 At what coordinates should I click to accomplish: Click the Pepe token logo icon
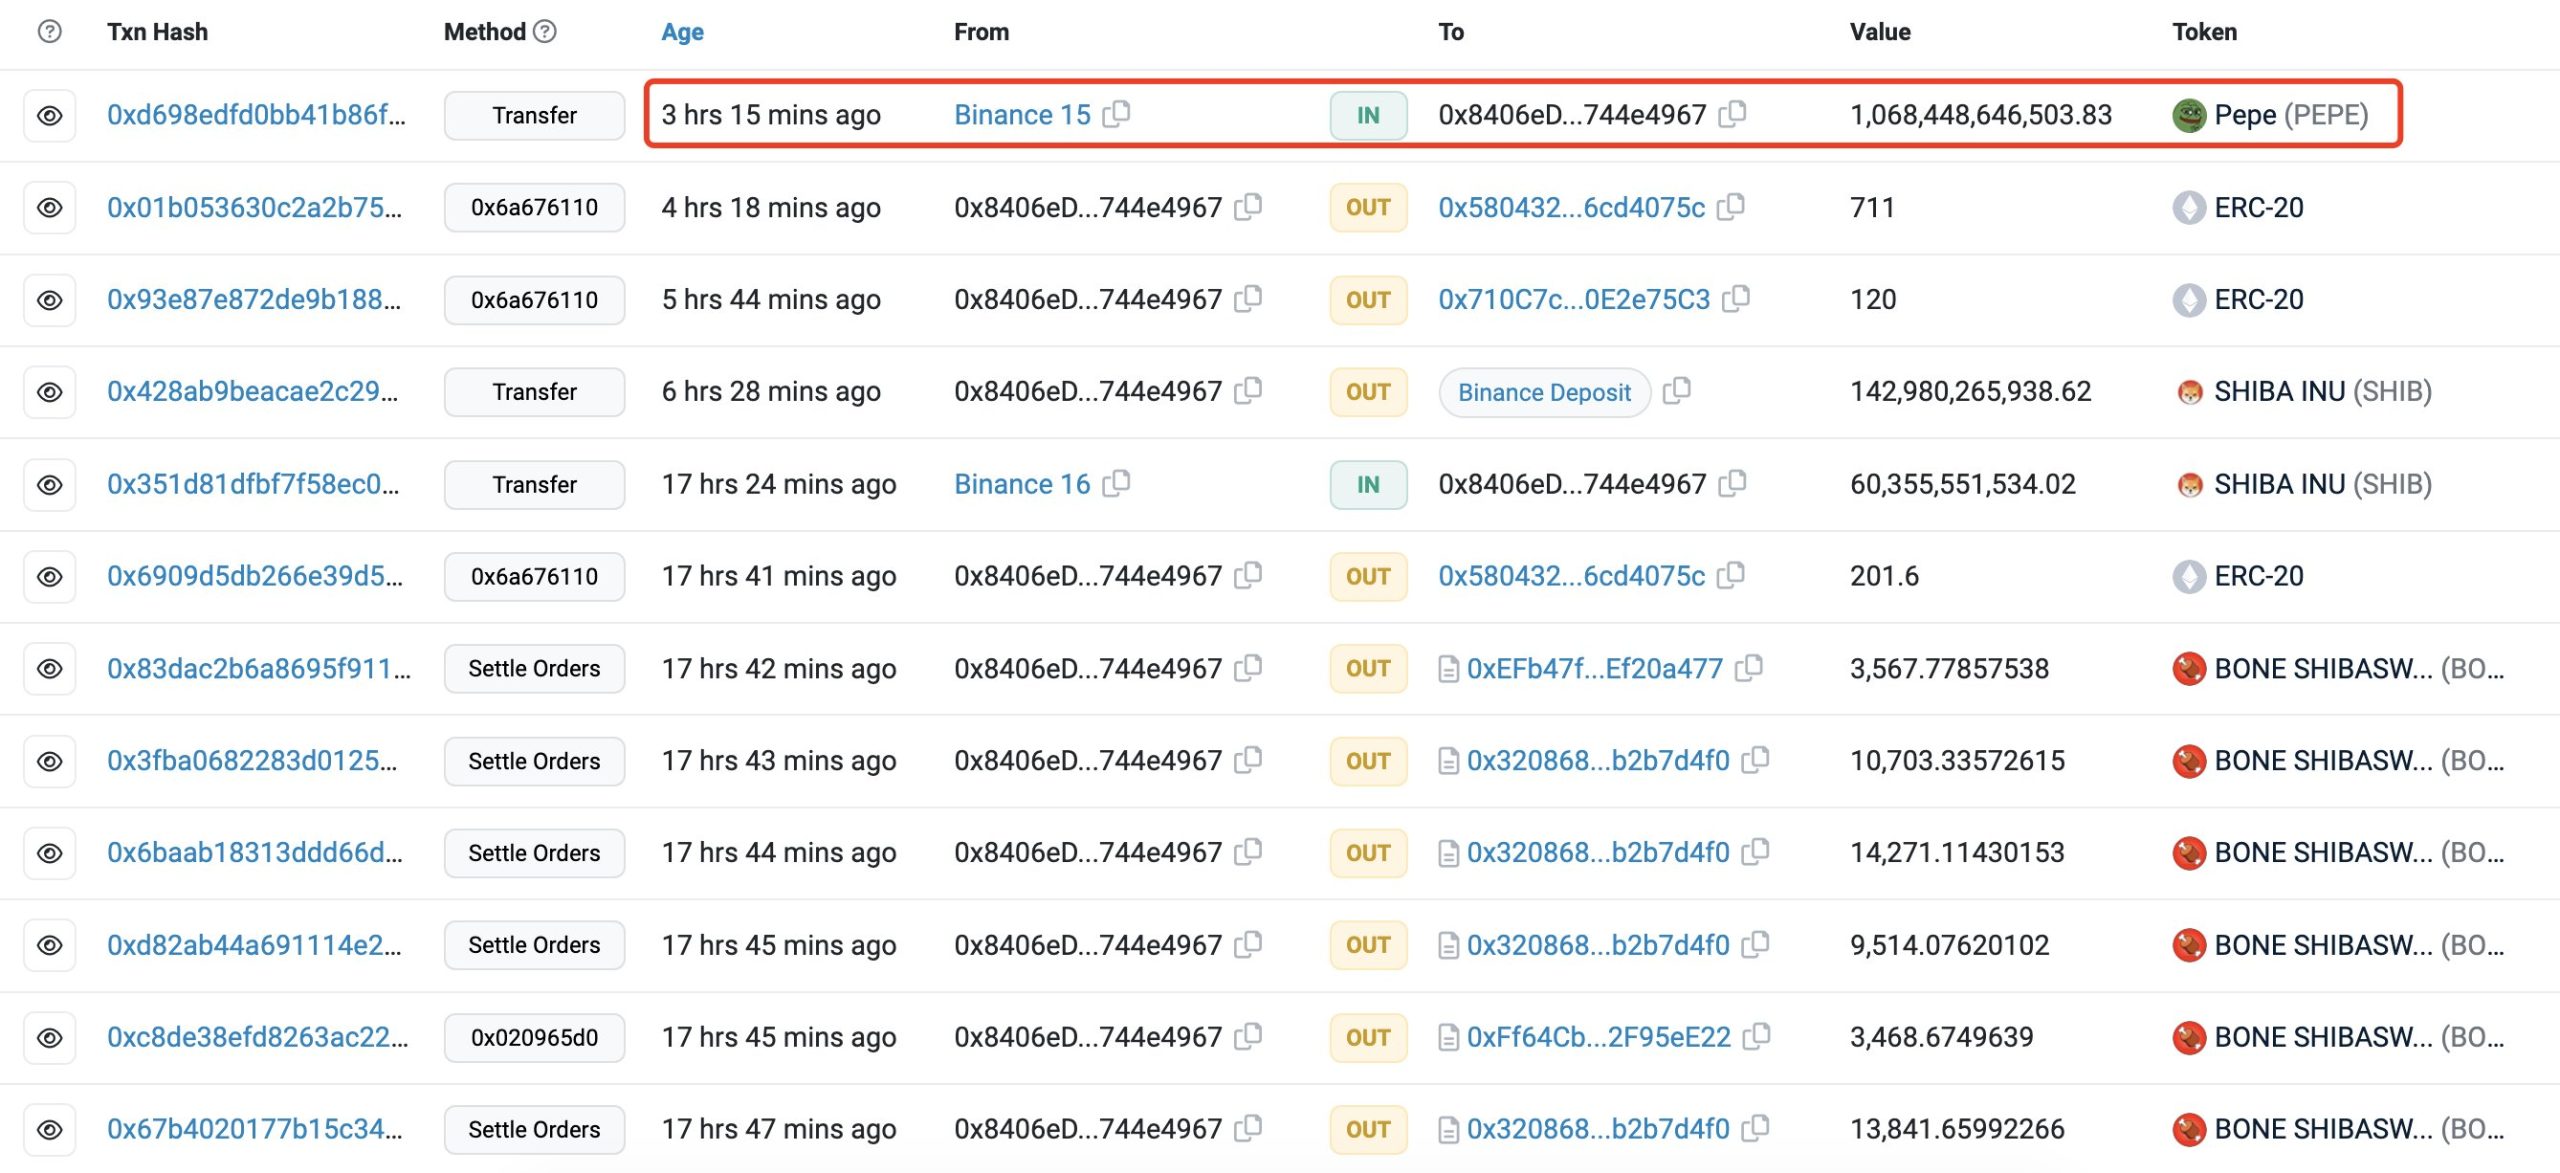2189,115
